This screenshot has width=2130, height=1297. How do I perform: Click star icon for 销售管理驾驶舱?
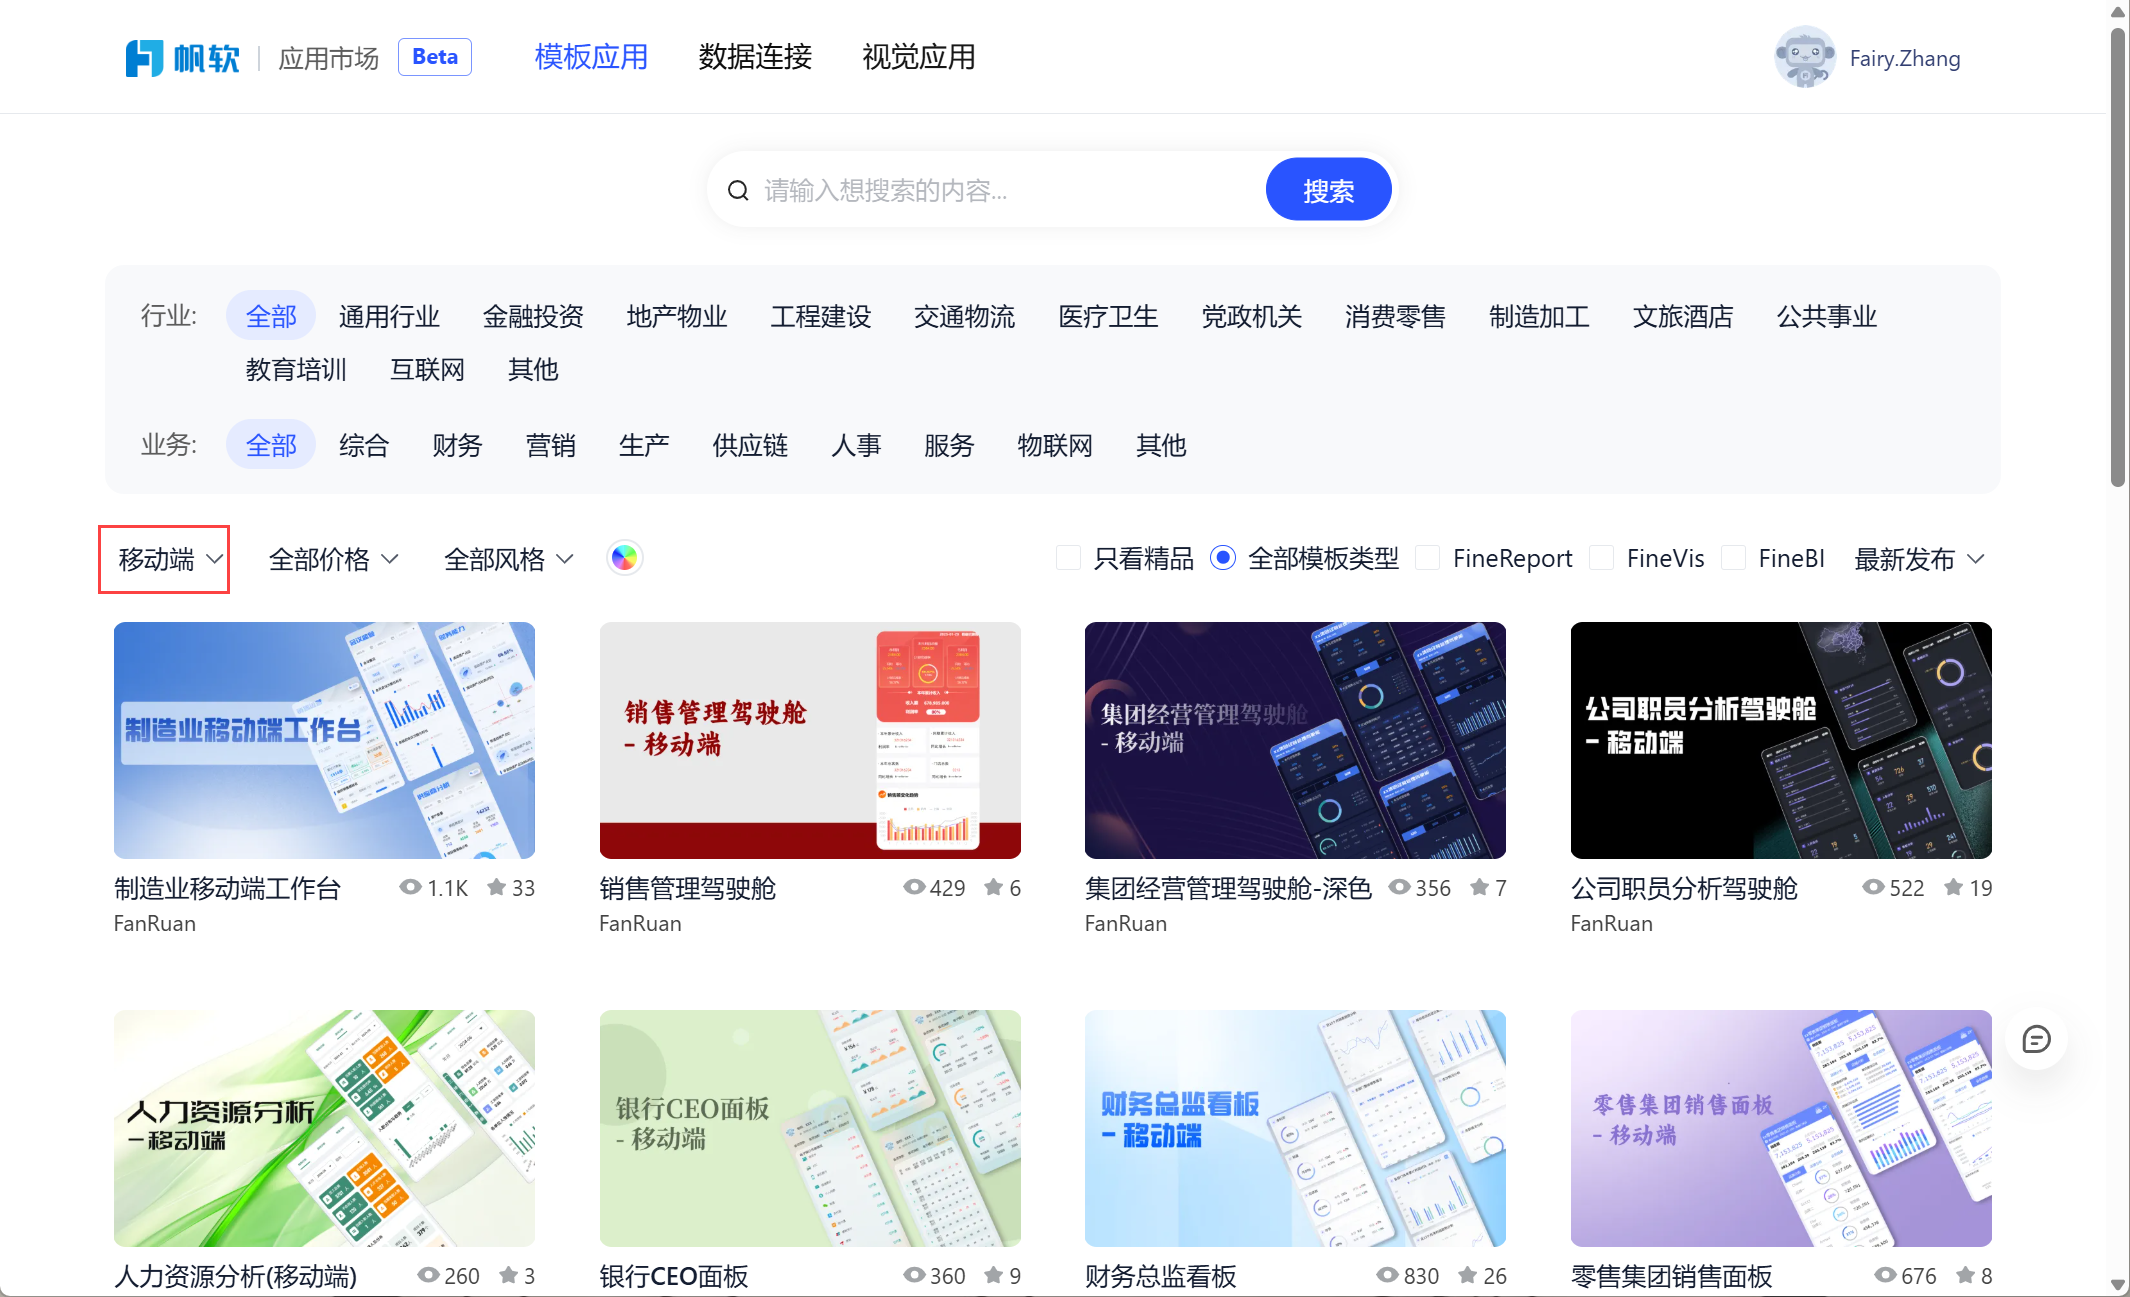coord(993,887)
